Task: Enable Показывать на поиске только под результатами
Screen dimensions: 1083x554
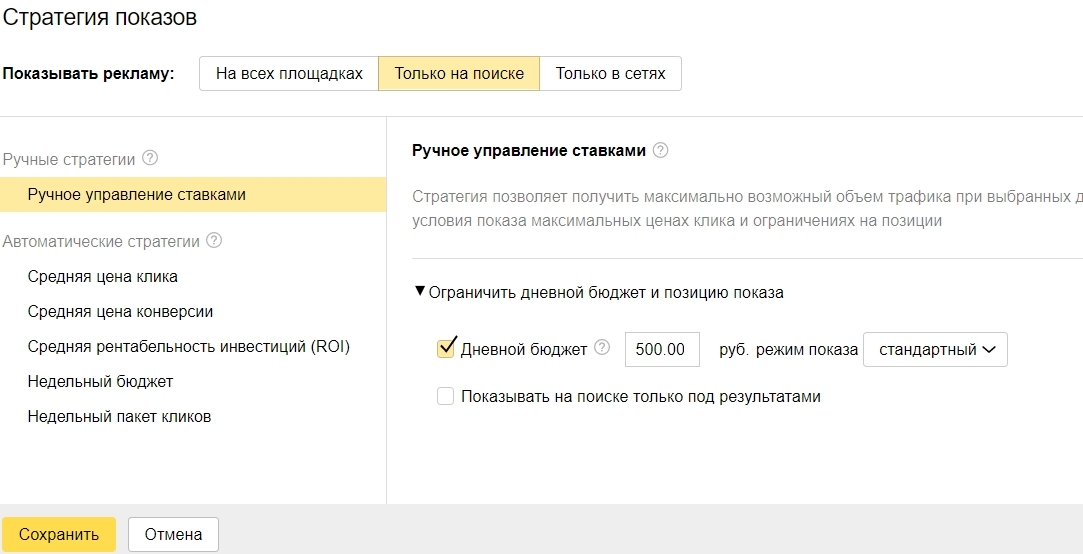Action: 446,396
